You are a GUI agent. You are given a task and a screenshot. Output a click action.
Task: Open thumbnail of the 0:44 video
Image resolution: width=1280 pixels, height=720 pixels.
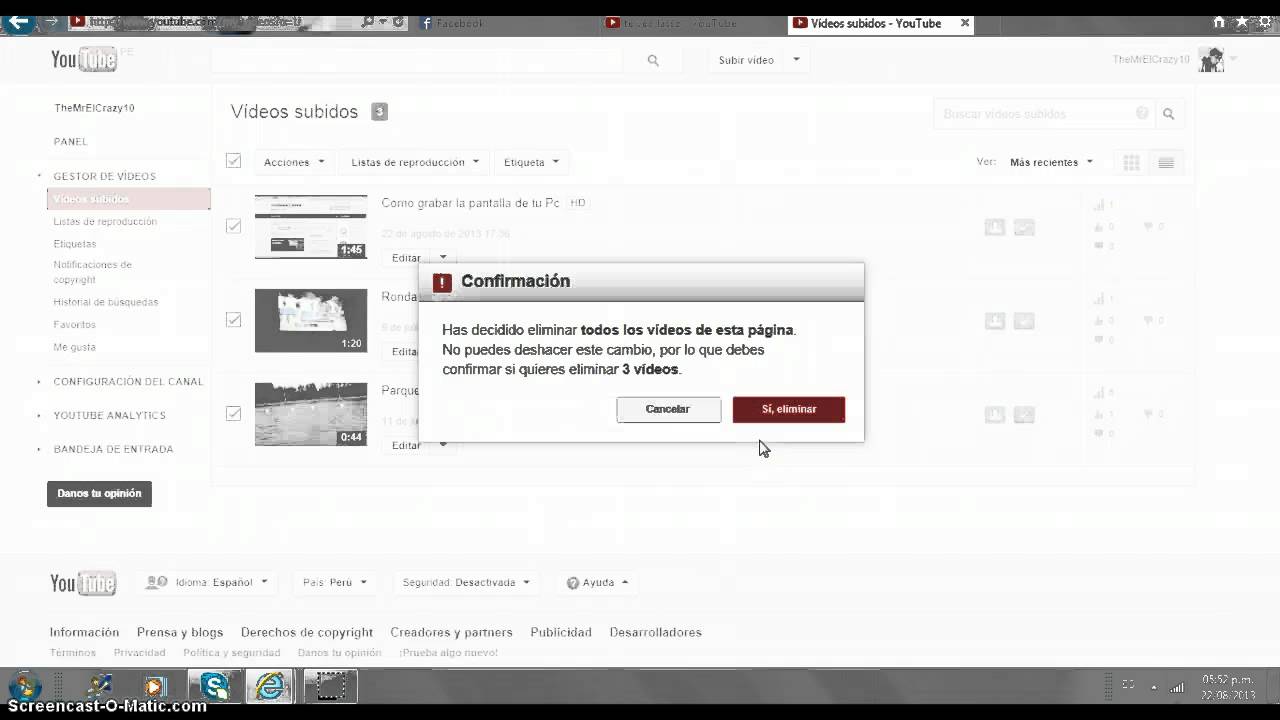[311, 414]
